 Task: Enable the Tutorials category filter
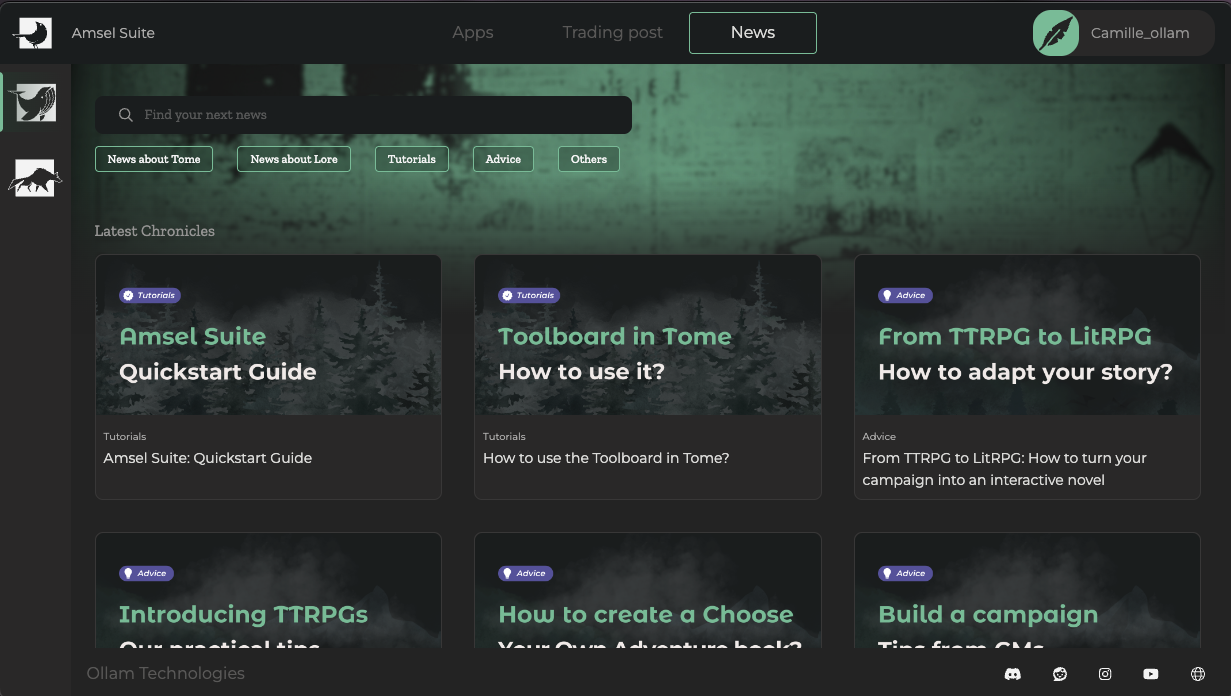(x=412, y=159)
